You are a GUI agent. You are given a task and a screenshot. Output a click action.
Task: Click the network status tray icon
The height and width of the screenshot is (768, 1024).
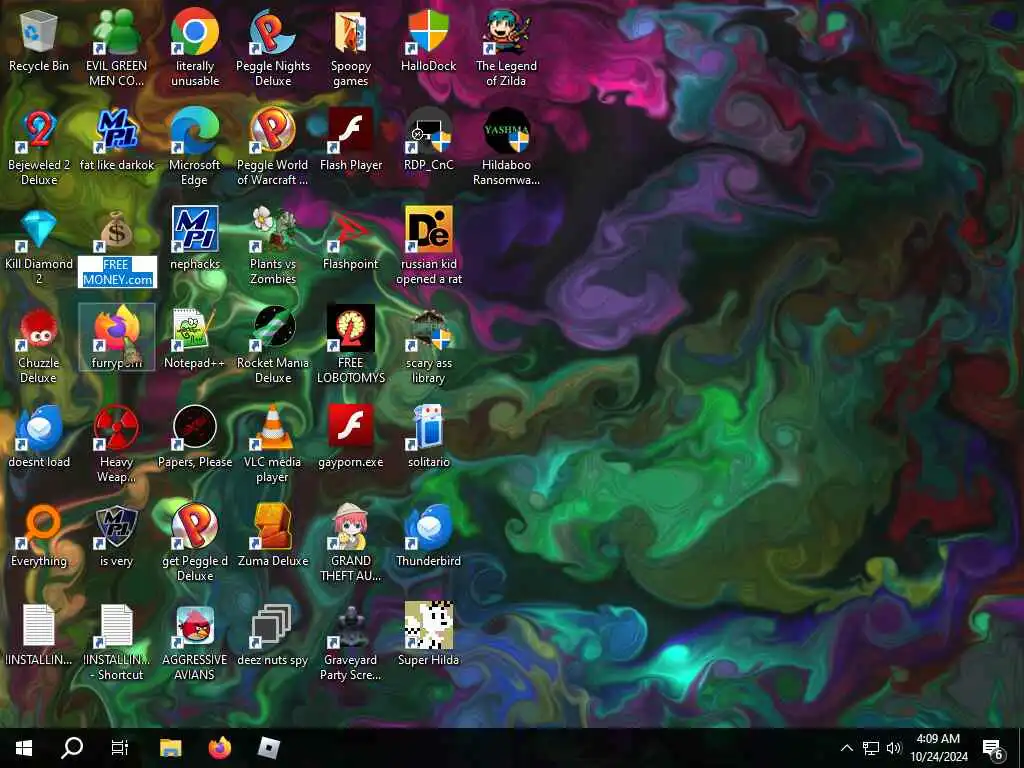click(x=871, y=748)
